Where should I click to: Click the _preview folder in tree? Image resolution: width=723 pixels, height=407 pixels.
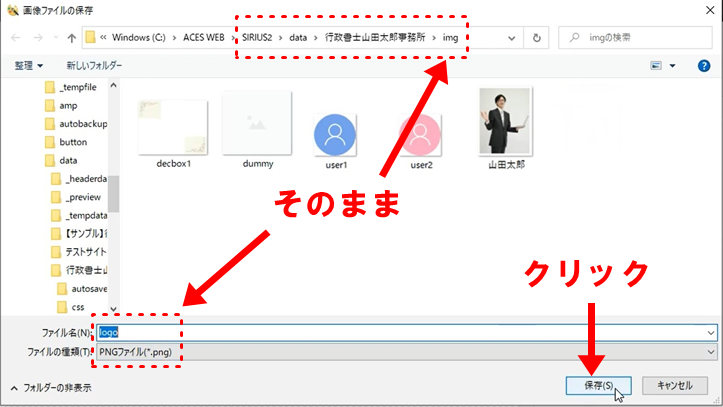pos(85,197)
